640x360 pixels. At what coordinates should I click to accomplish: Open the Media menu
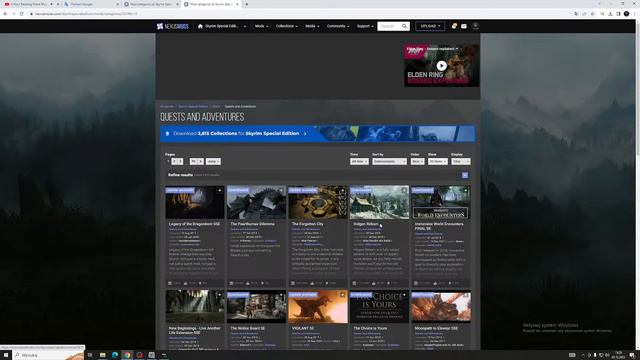coord(312,26)
